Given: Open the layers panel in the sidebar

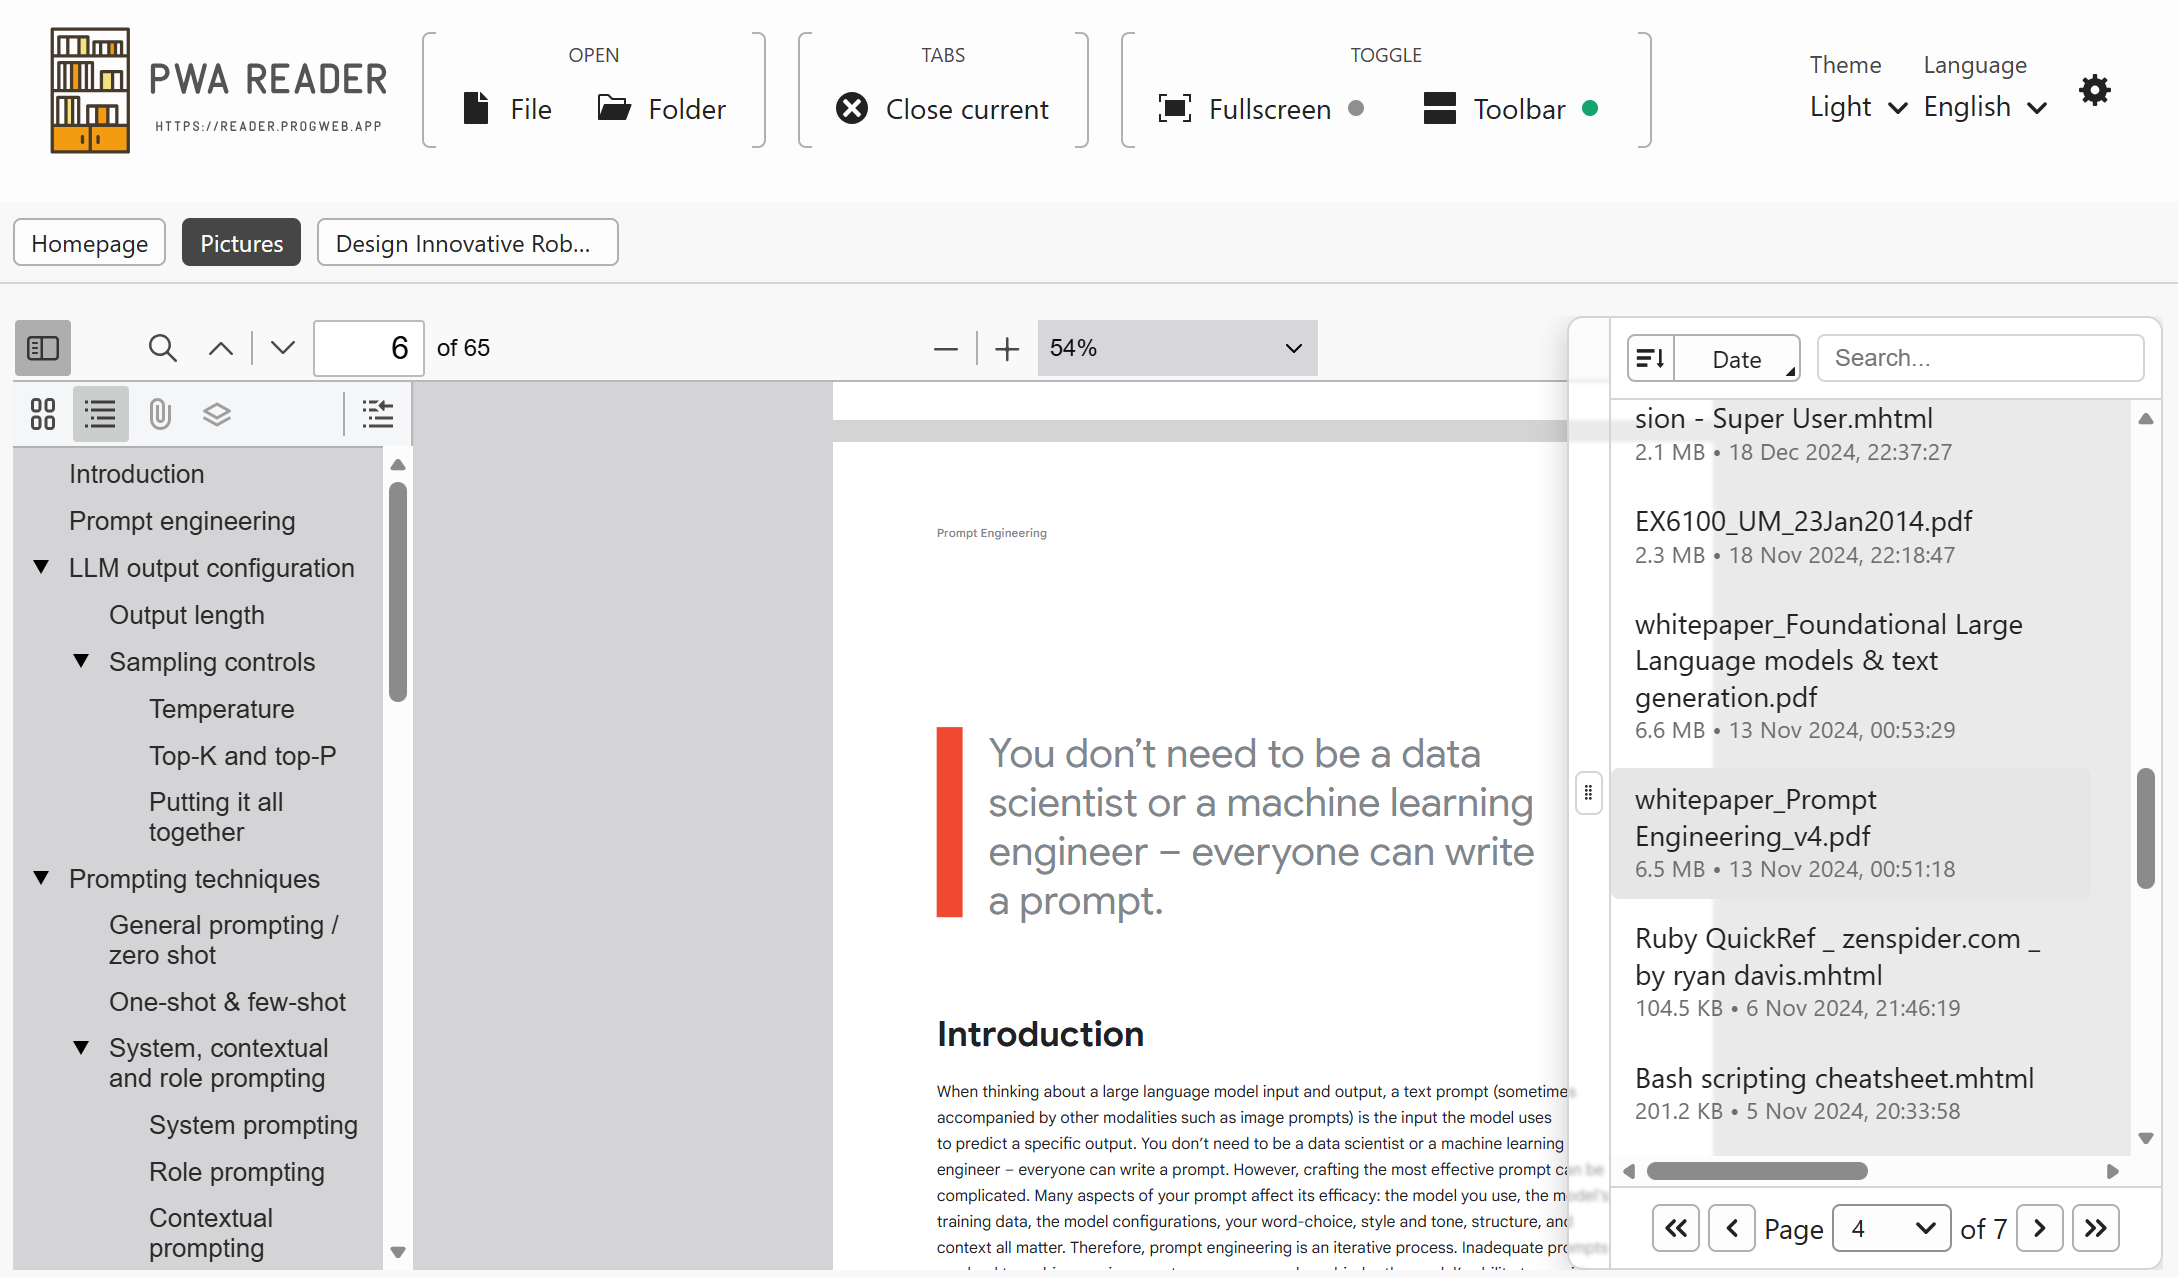Looking at the screenshot, I should click(217, 413).
